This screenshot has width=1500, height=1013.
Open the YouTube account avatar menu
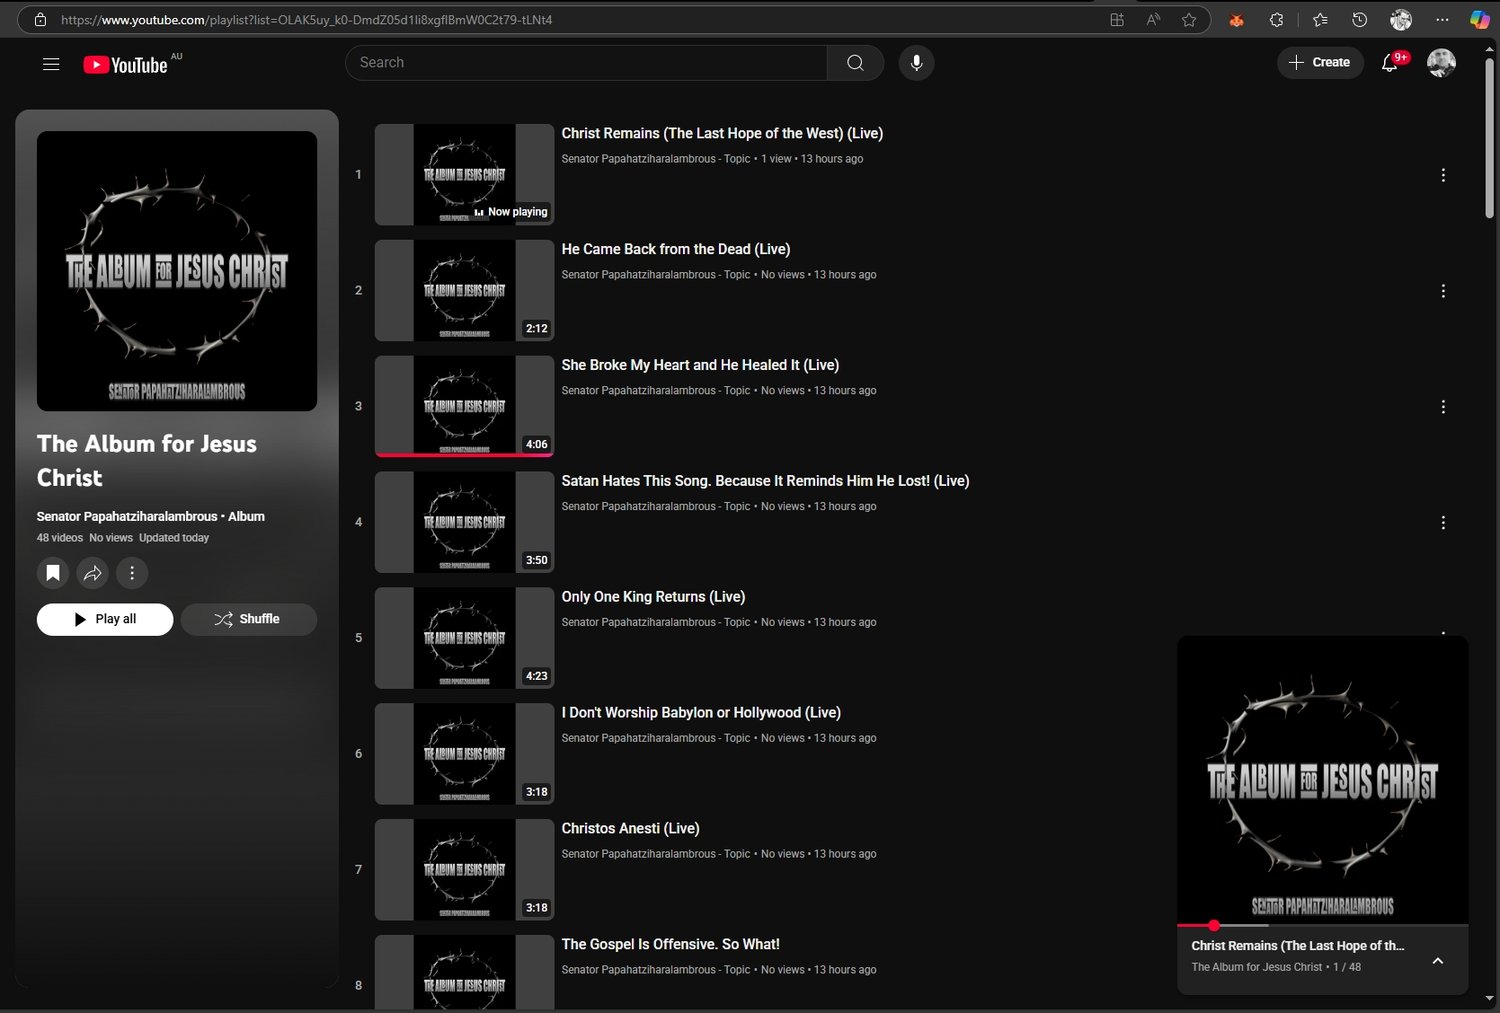pos(1441,63)
